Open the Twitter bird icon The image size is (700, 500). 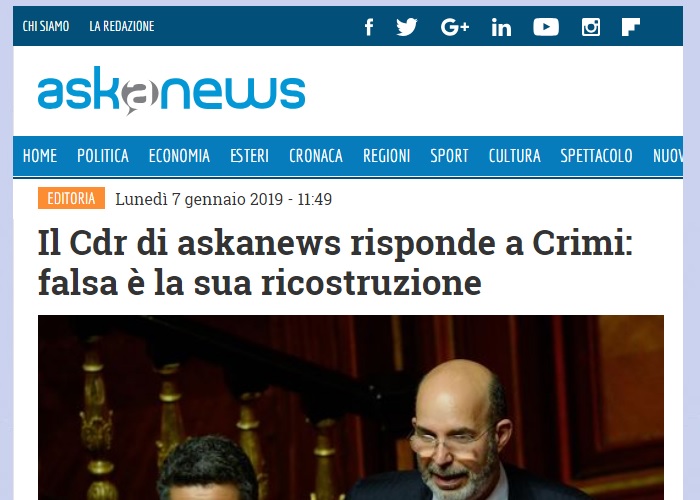pos(407,27)
